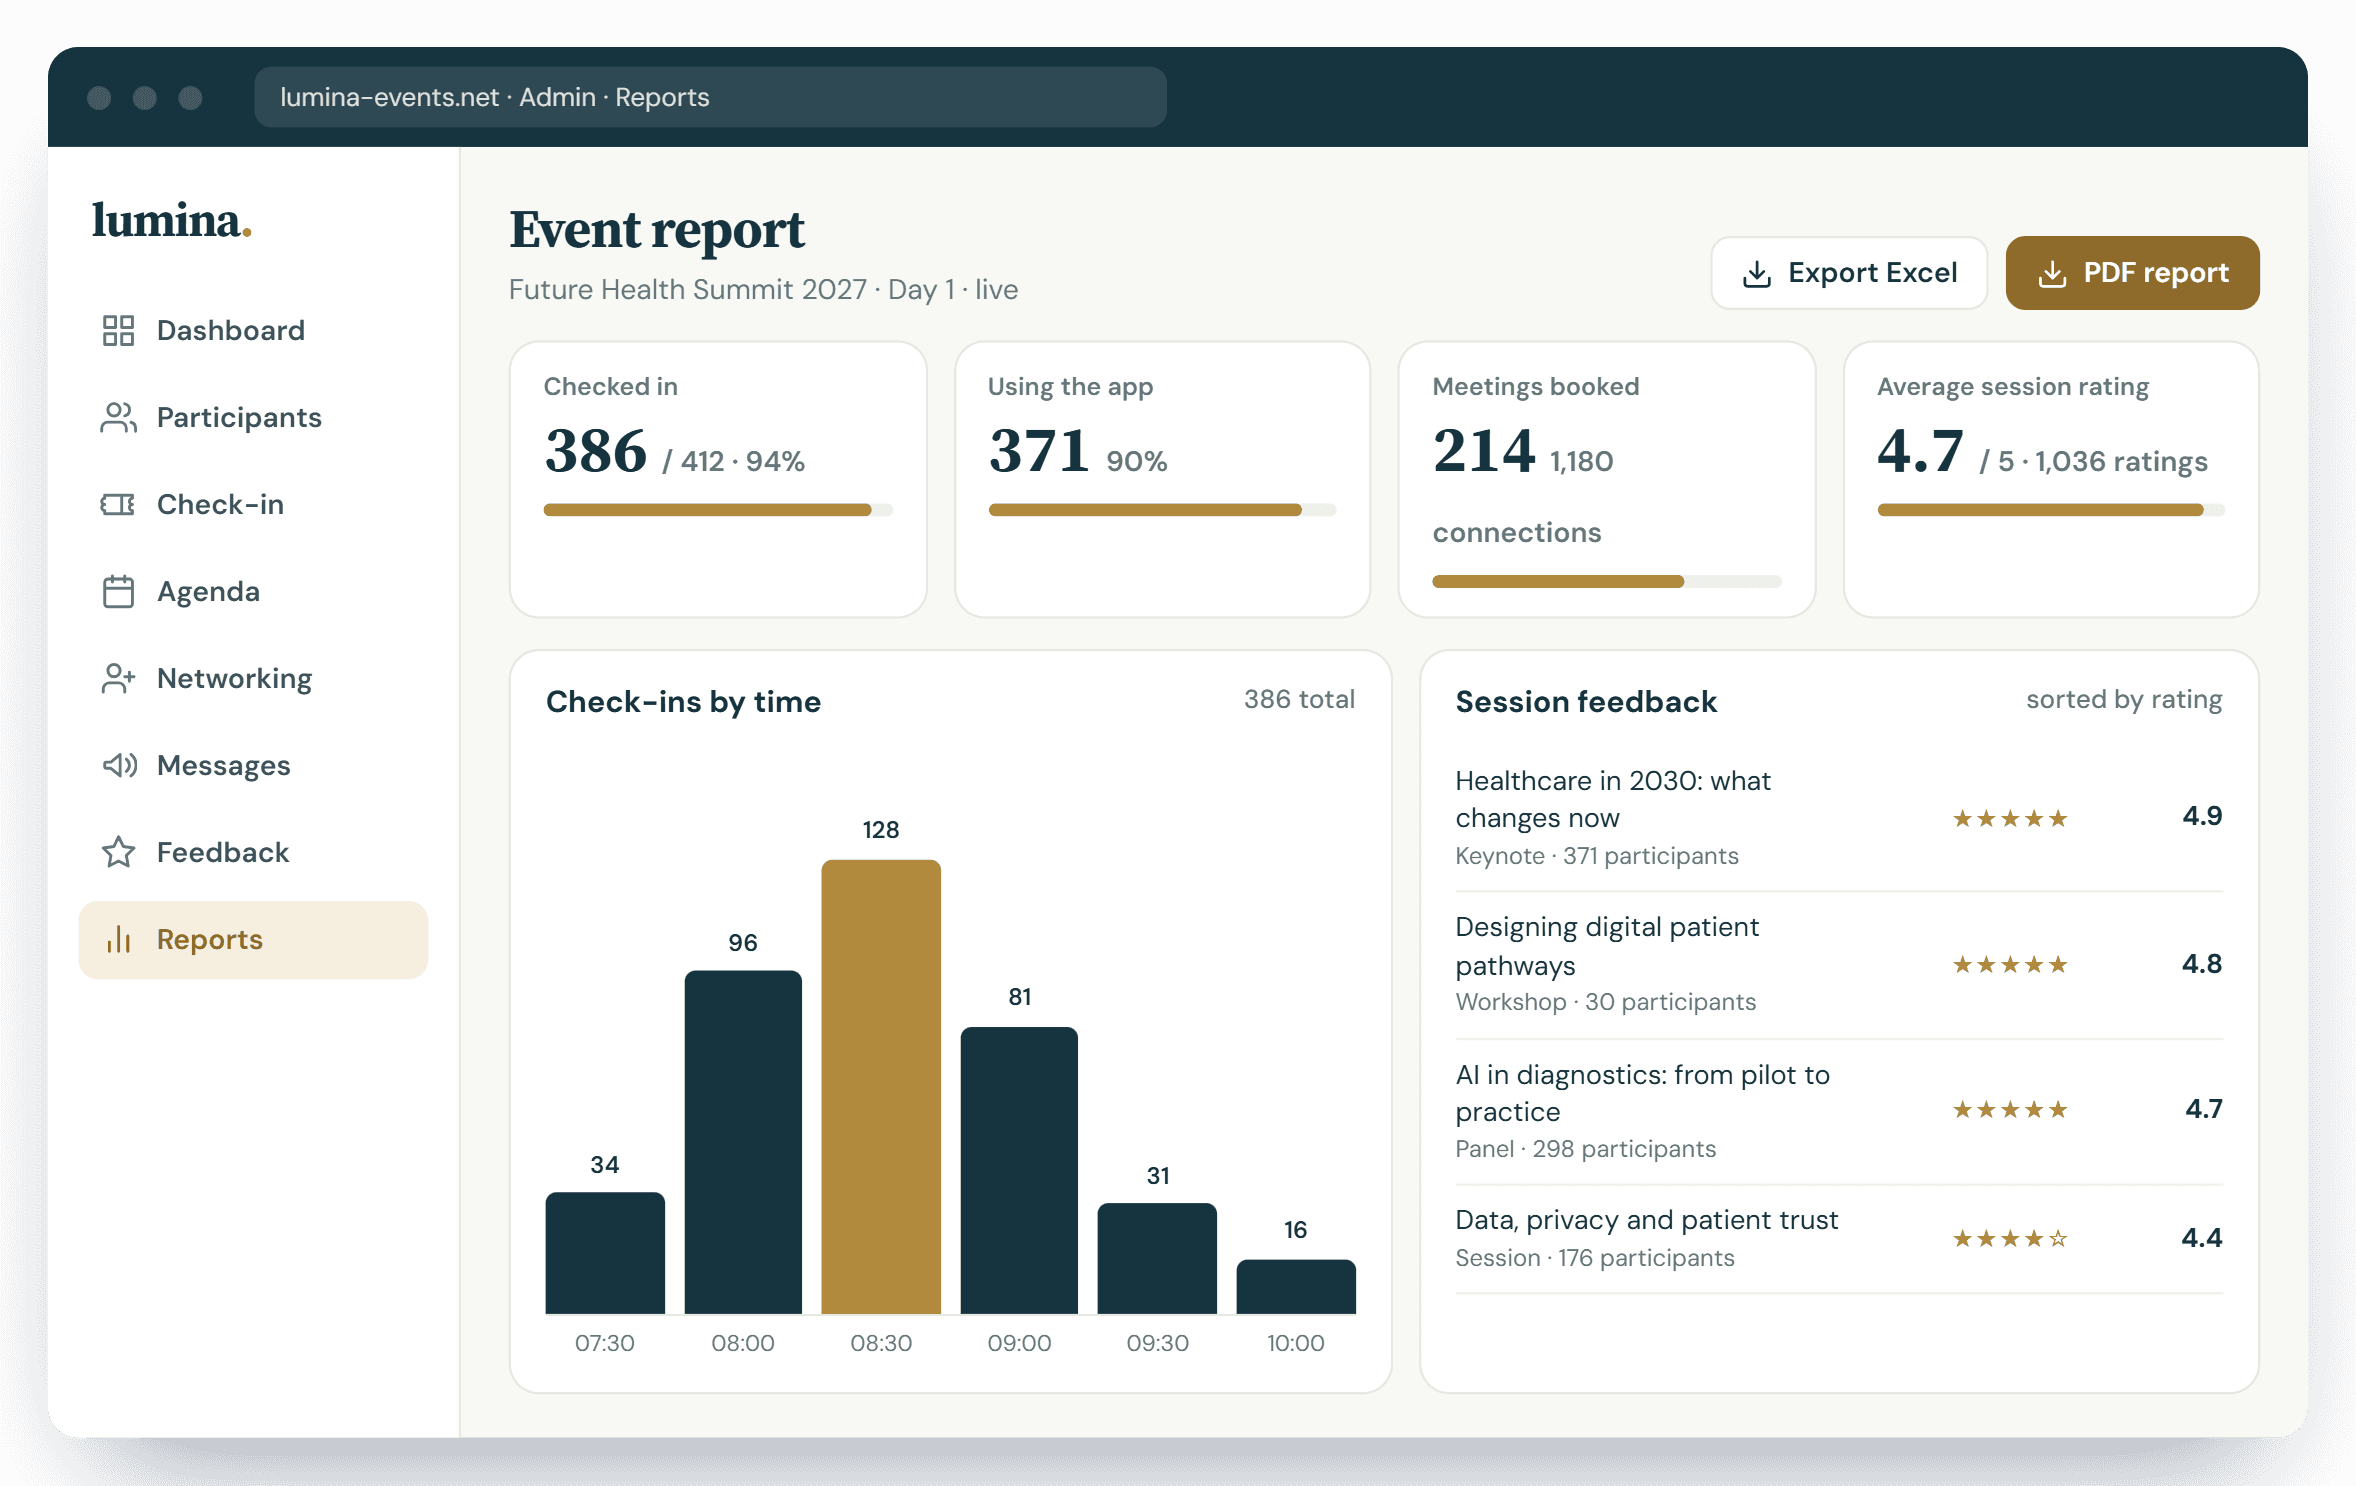2356x1486 pixels.
Task: Click the Networking add-person icon
Action: [118, 678]
